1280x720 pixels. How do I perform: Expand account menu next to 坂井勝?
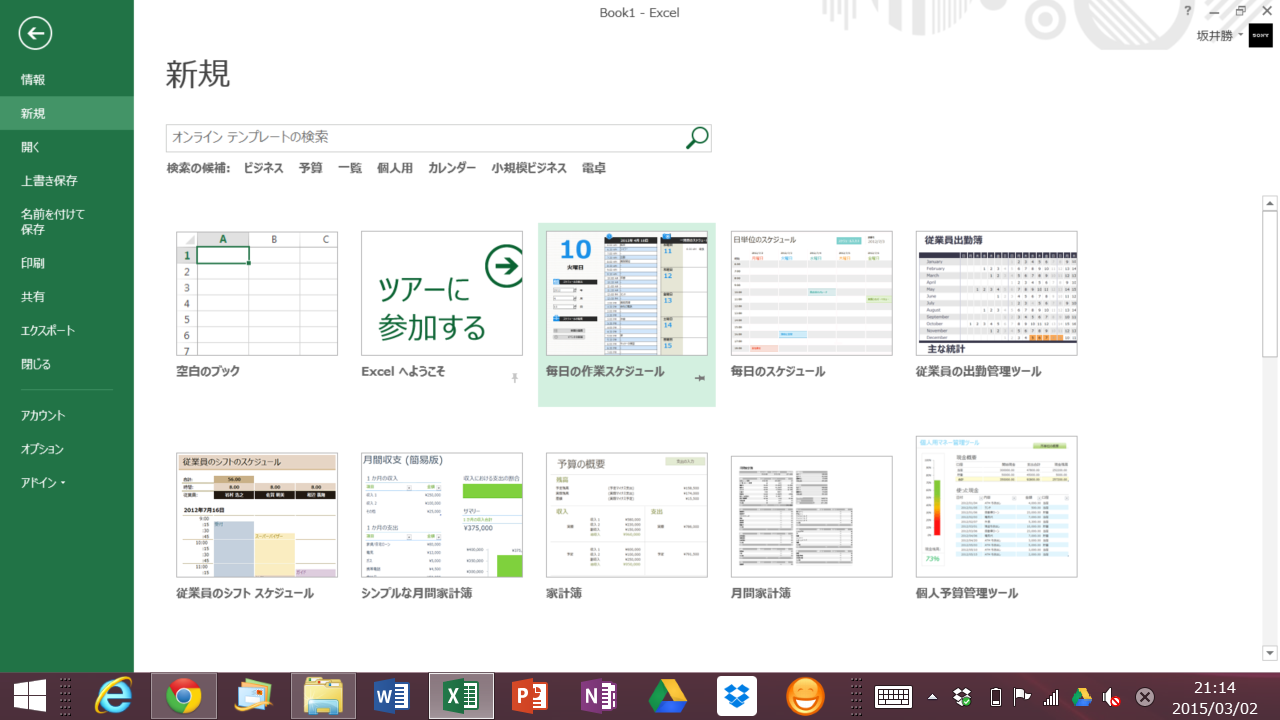point(1241,36)
